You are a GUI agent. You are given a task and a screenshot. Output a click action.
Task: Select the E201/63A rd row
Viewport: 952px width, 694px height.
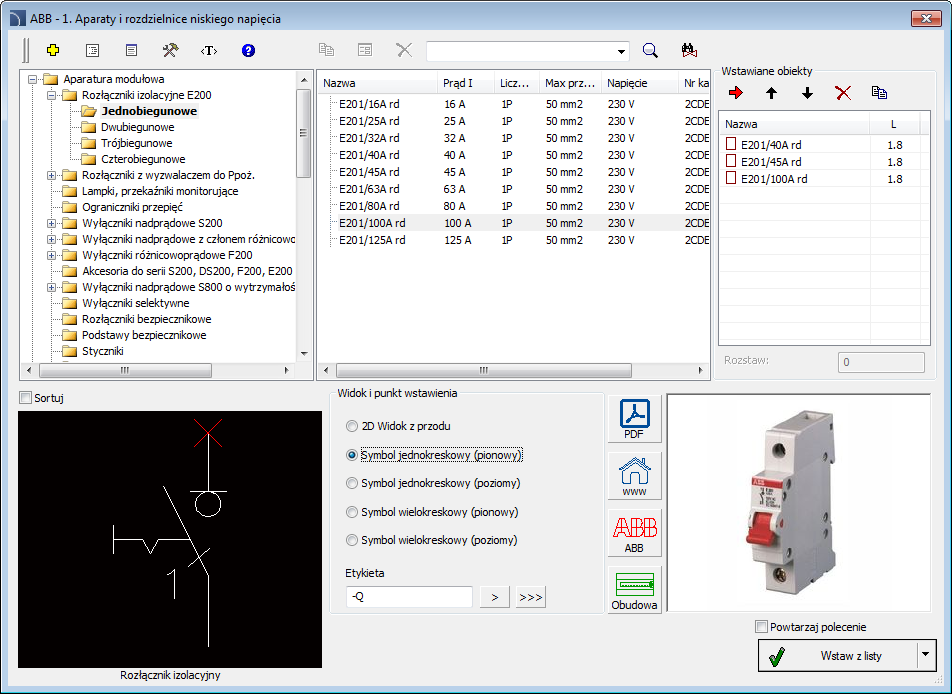pos(514,189)
